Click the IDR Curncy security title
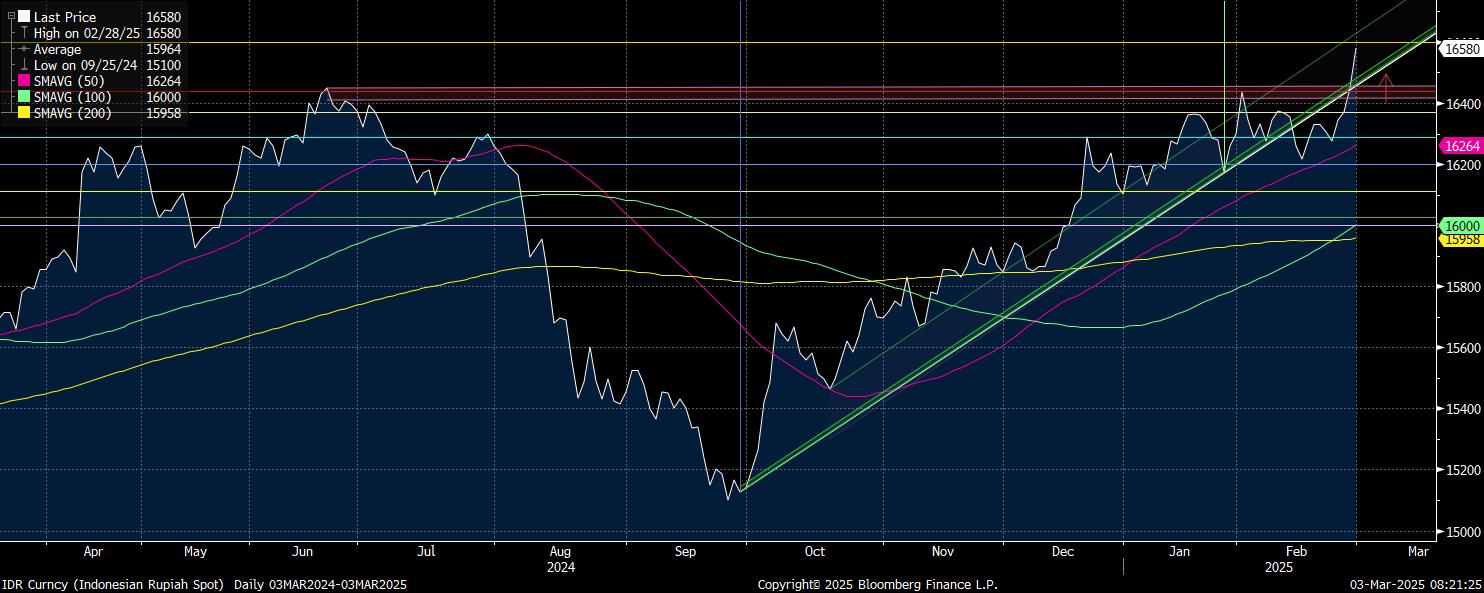The width and height of the screenshot is (1484, 593). point(115,584)
